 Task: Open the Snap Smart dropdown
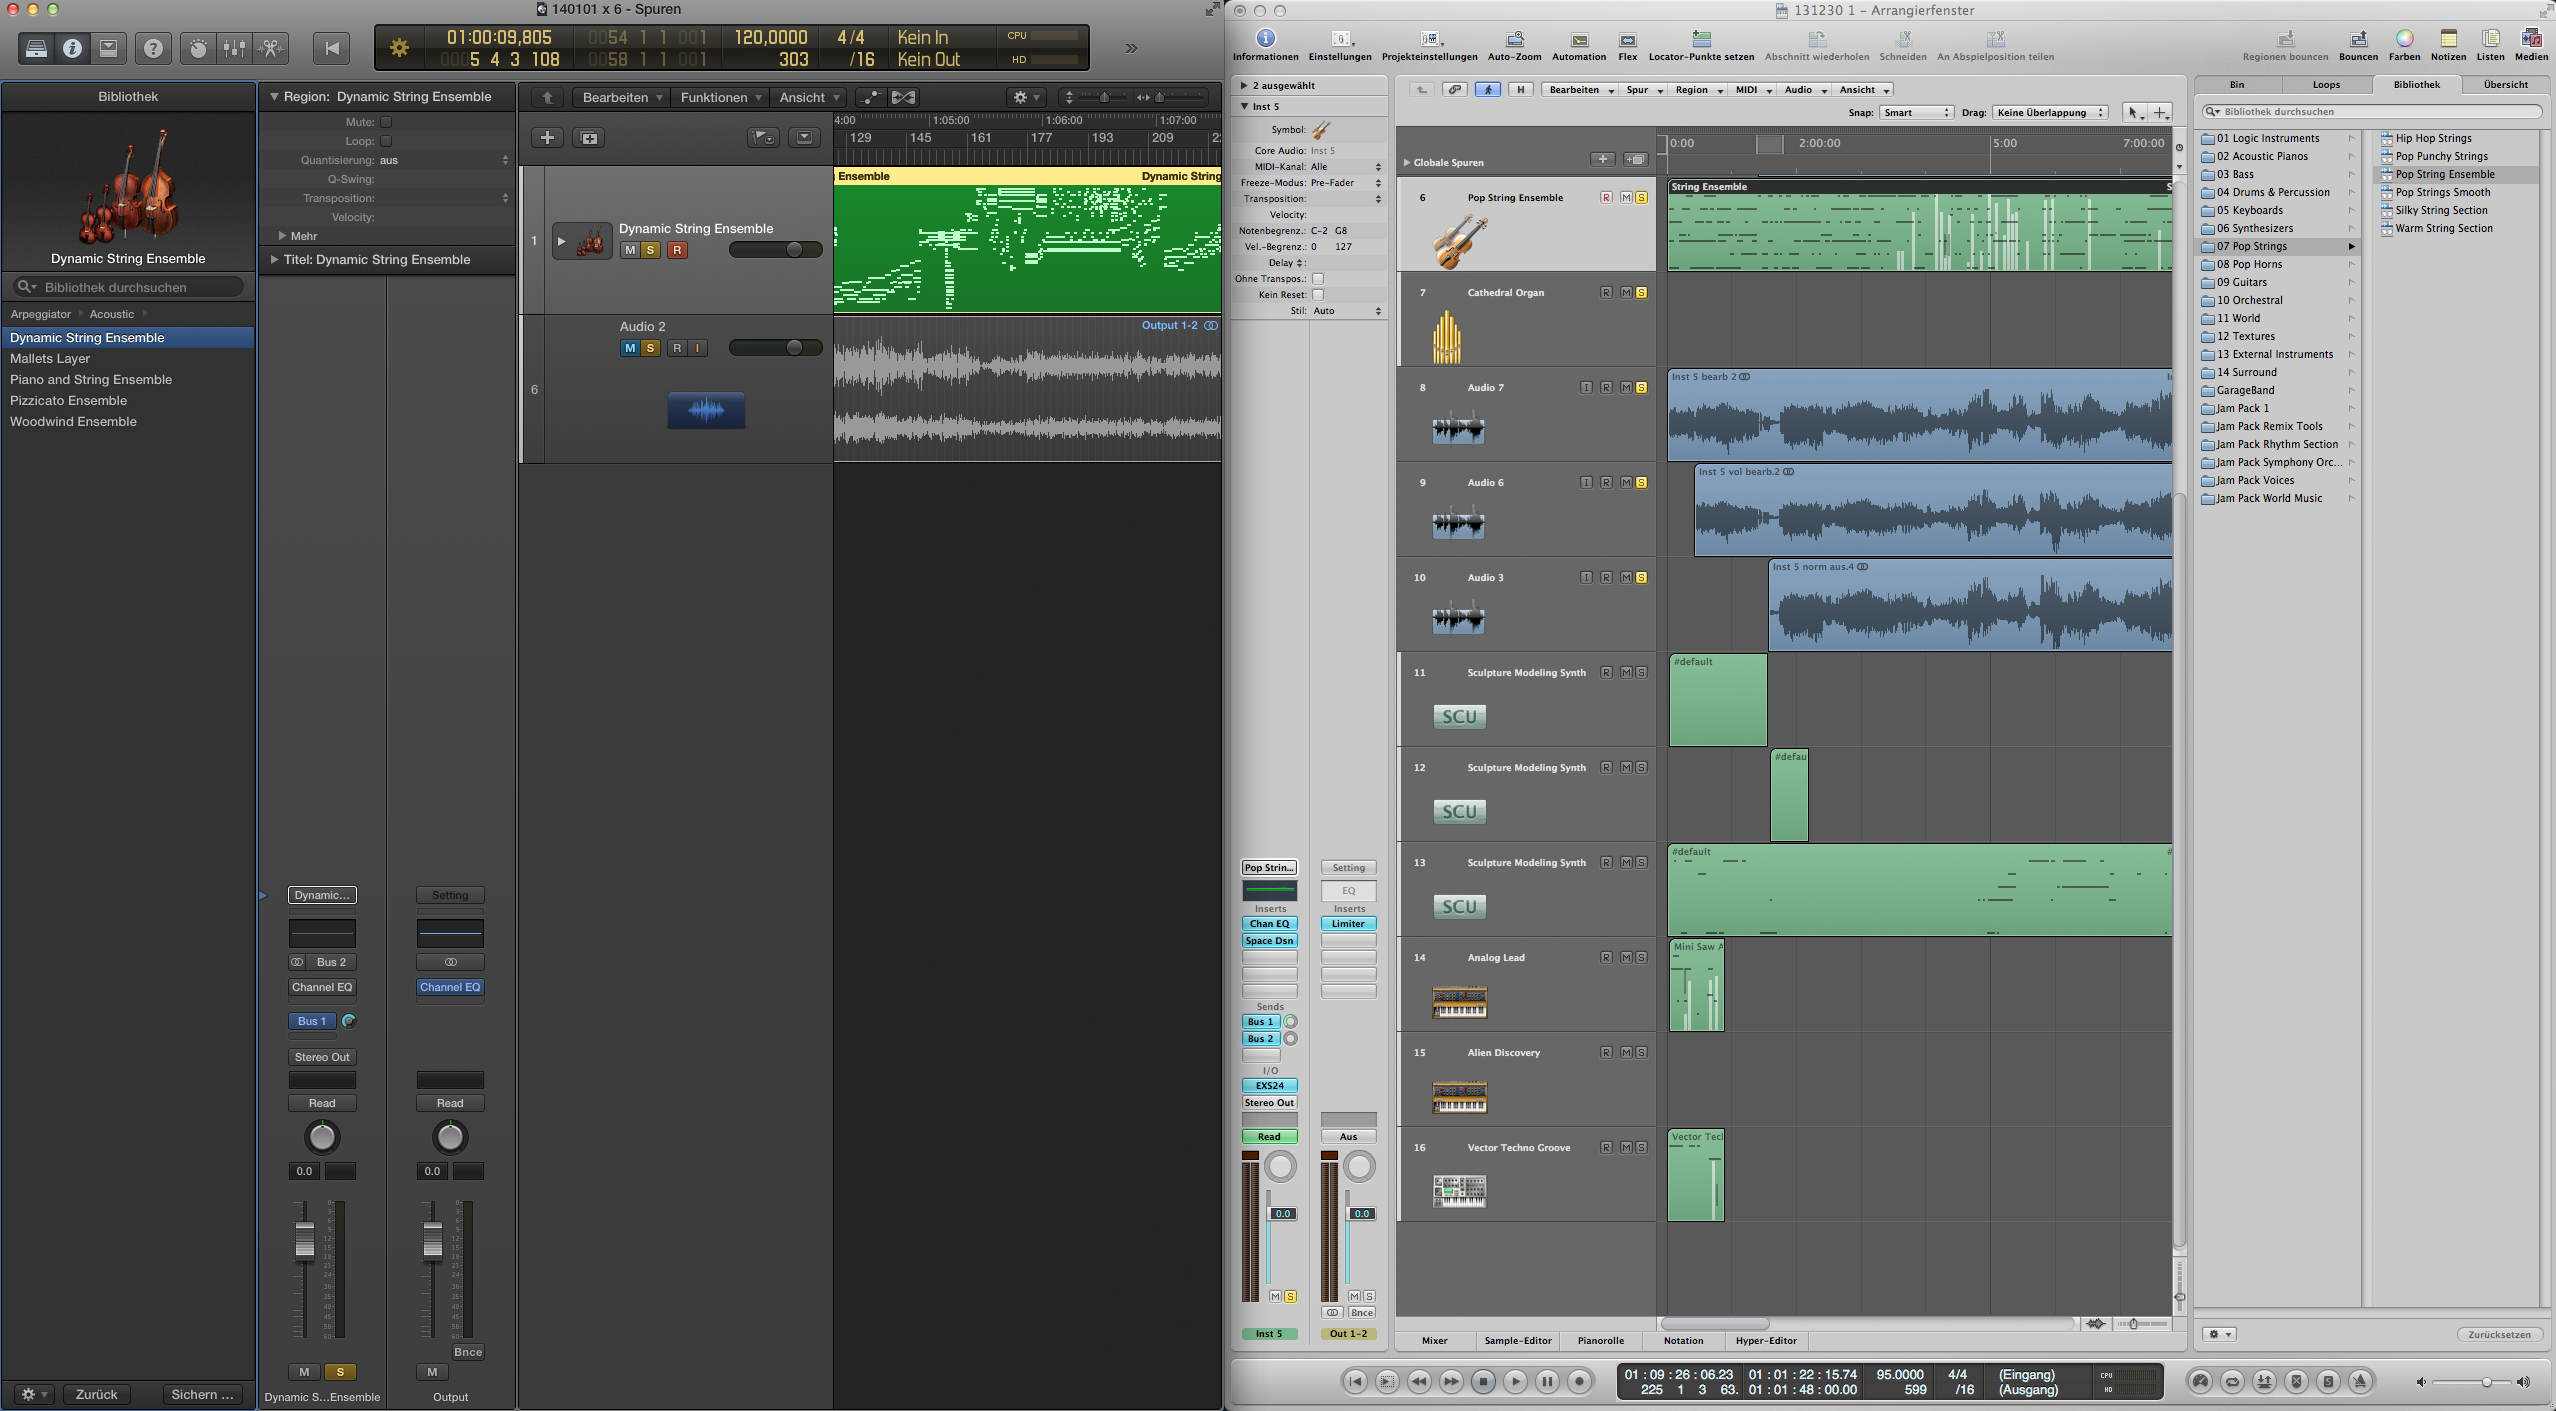pyautogui.click(x=1916, y=113)
